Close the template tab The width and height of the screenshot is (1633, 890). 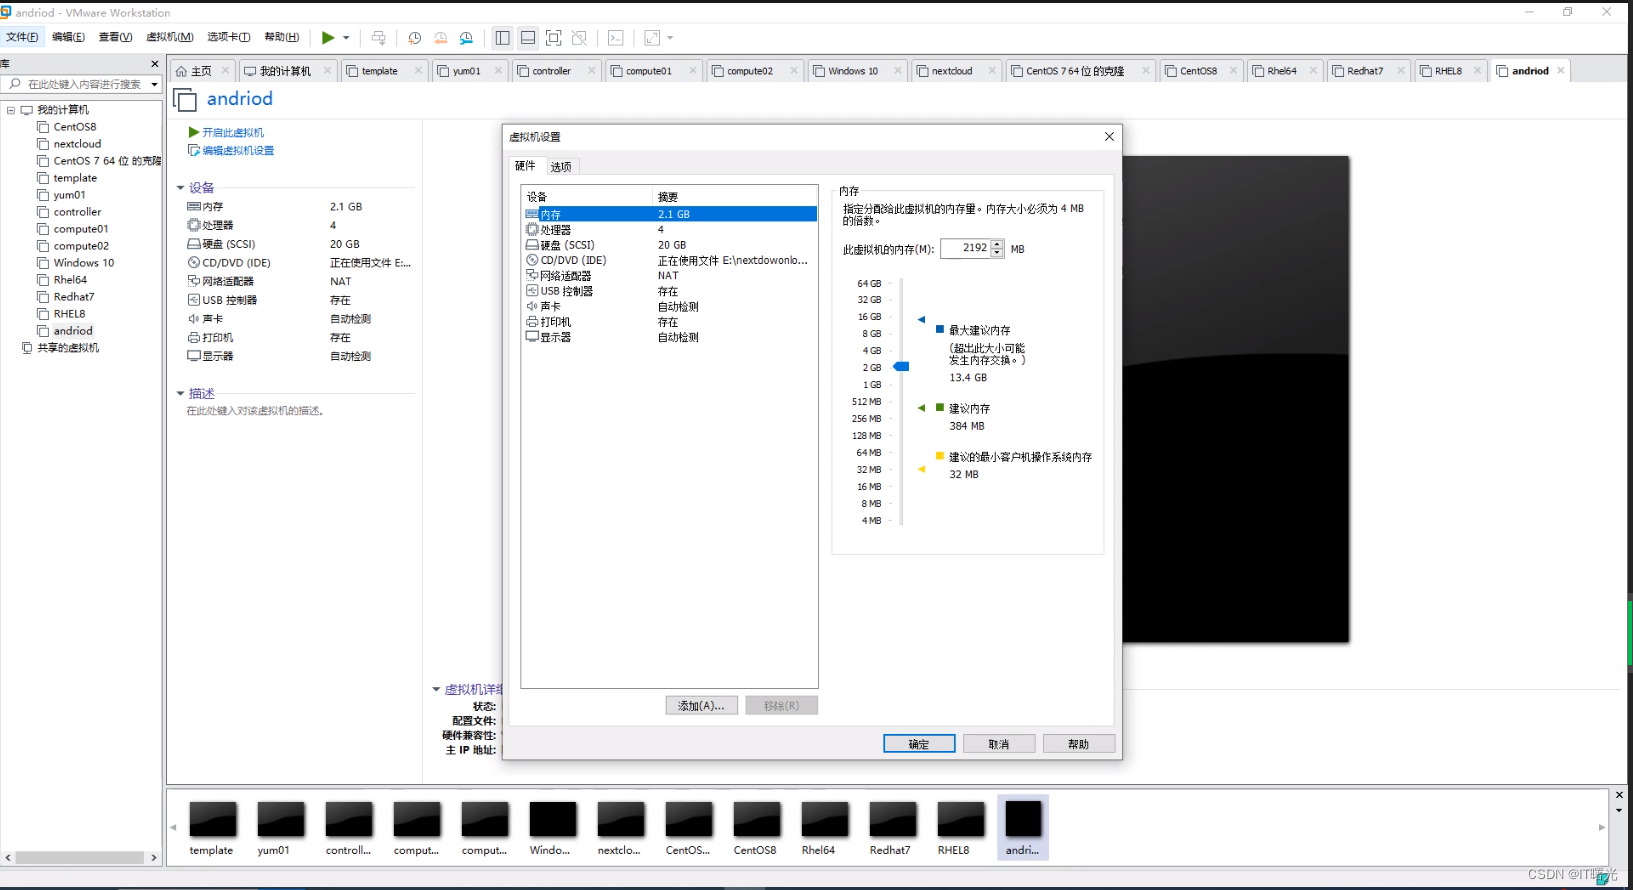click(x=418, y=70)
